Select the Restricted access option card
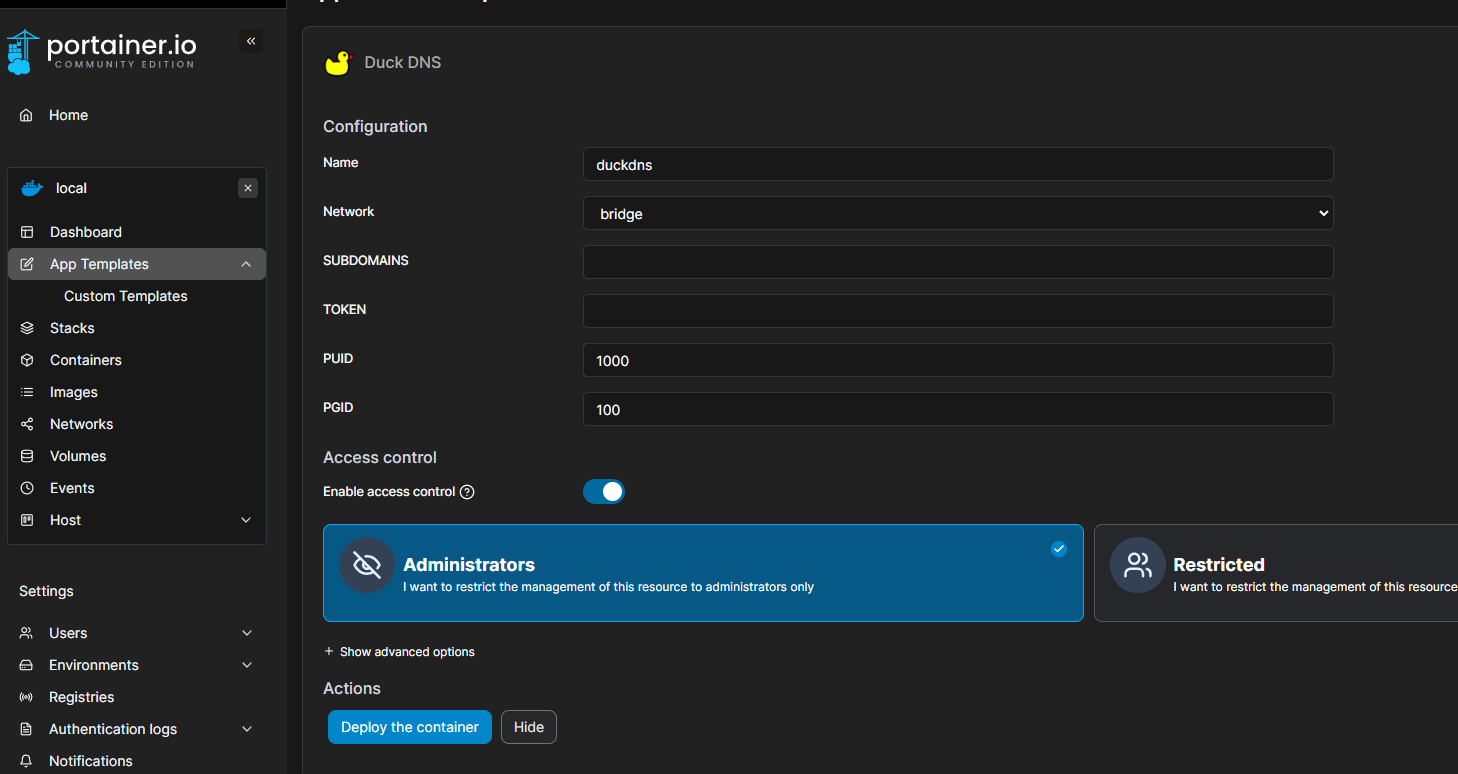 (1276, 573)
